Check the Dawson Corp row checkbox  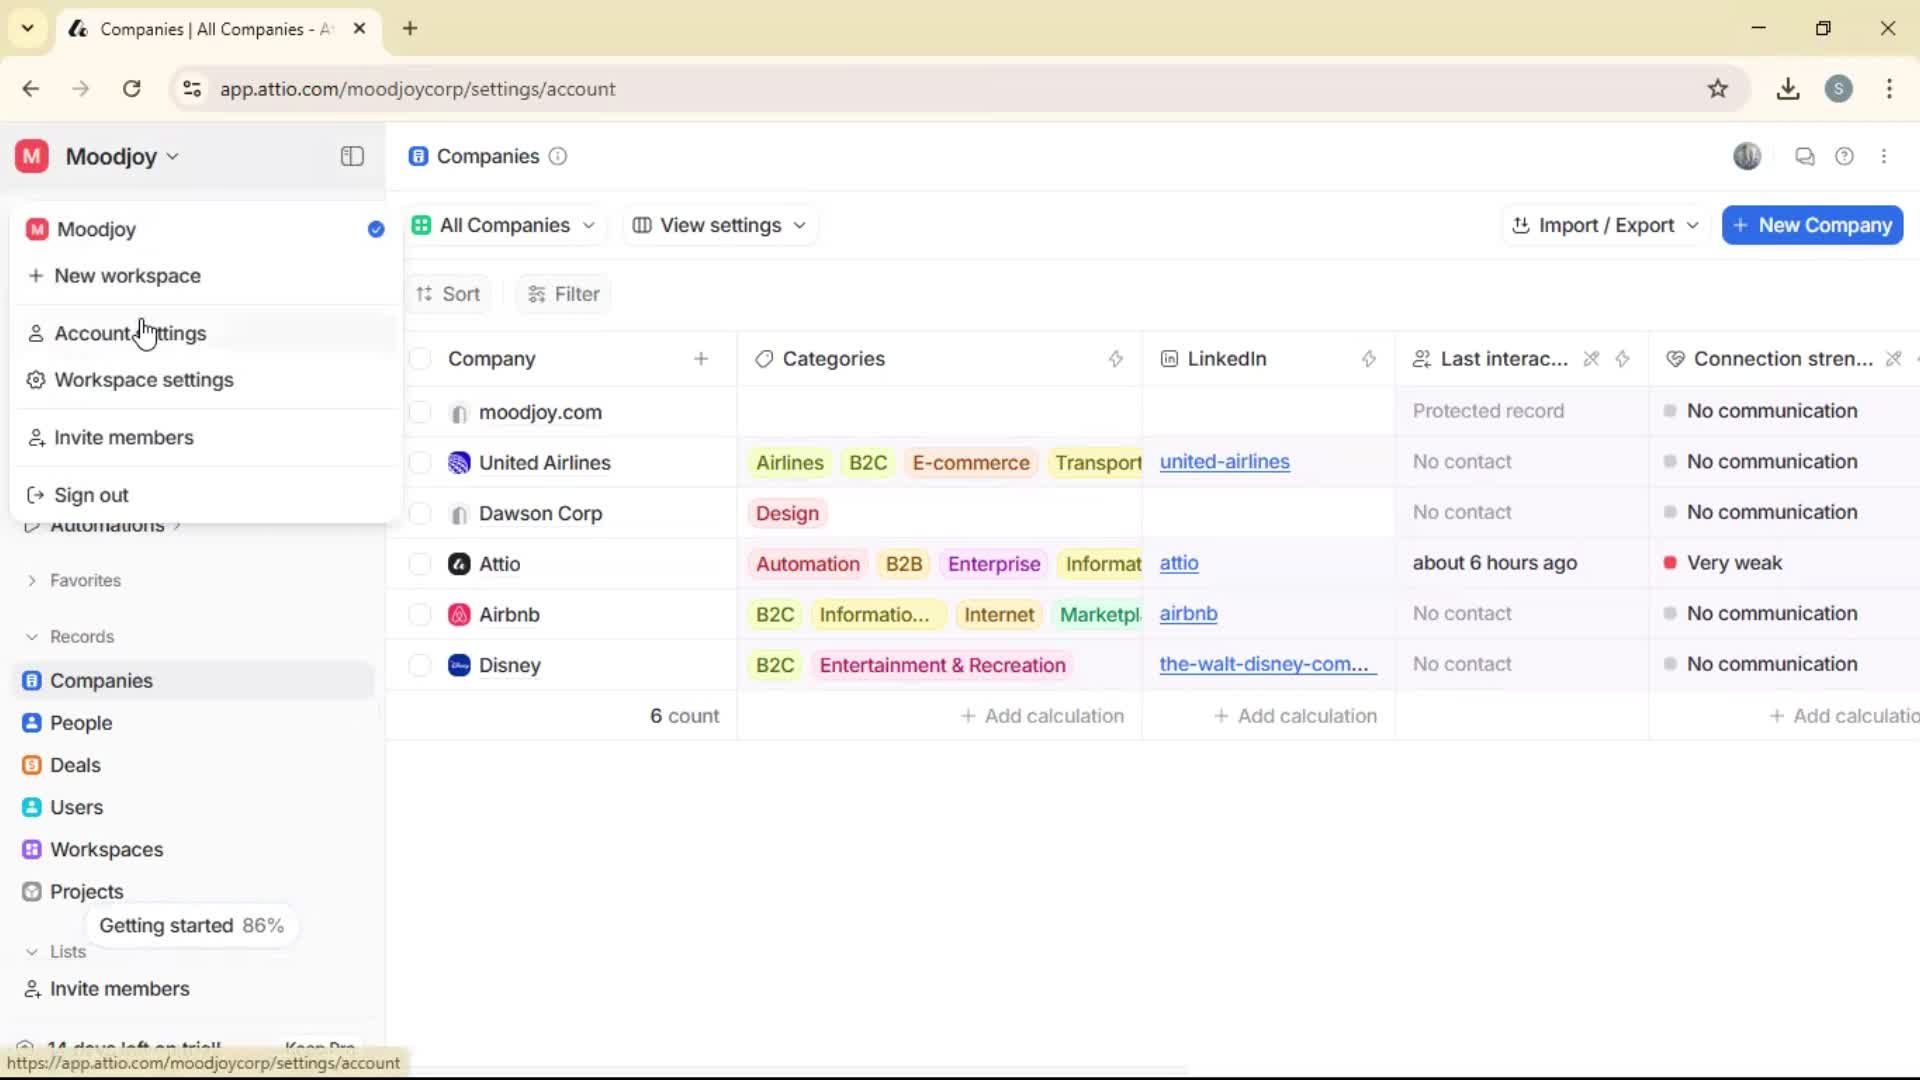click(x=420, y=514)
